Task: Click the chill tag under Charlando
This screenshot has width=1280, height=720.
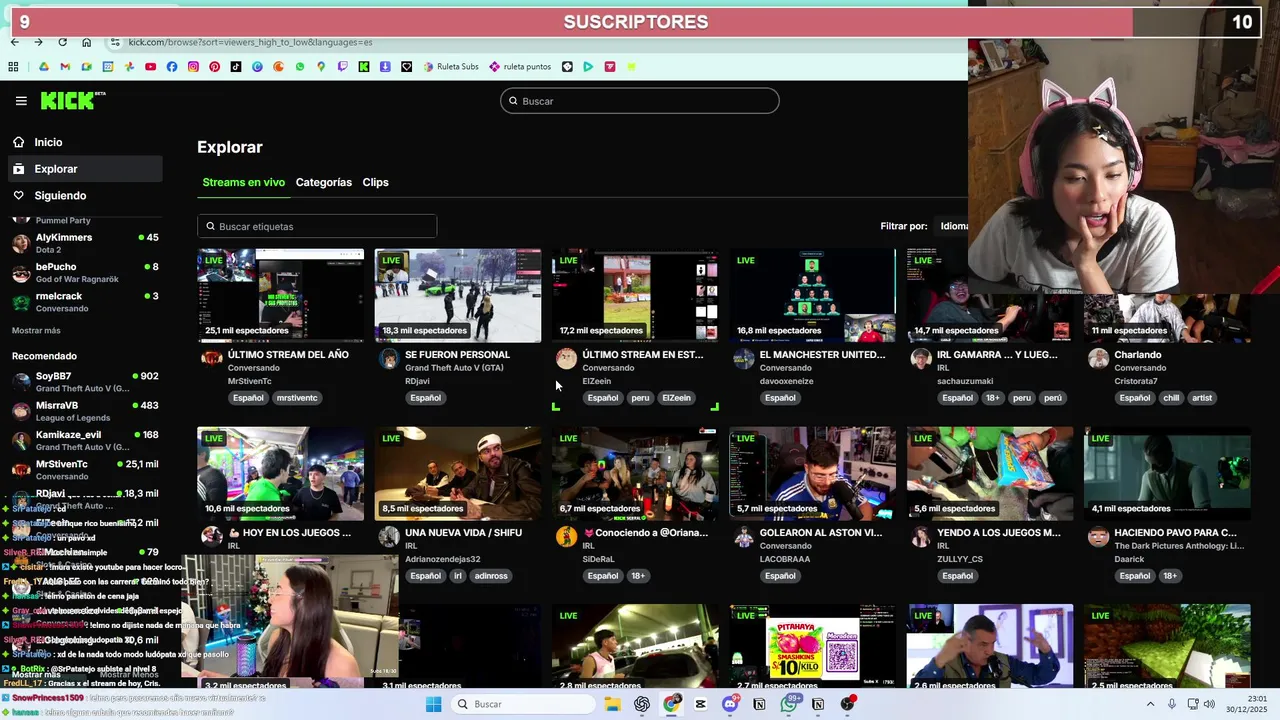Action: [x=1171, y=398]
